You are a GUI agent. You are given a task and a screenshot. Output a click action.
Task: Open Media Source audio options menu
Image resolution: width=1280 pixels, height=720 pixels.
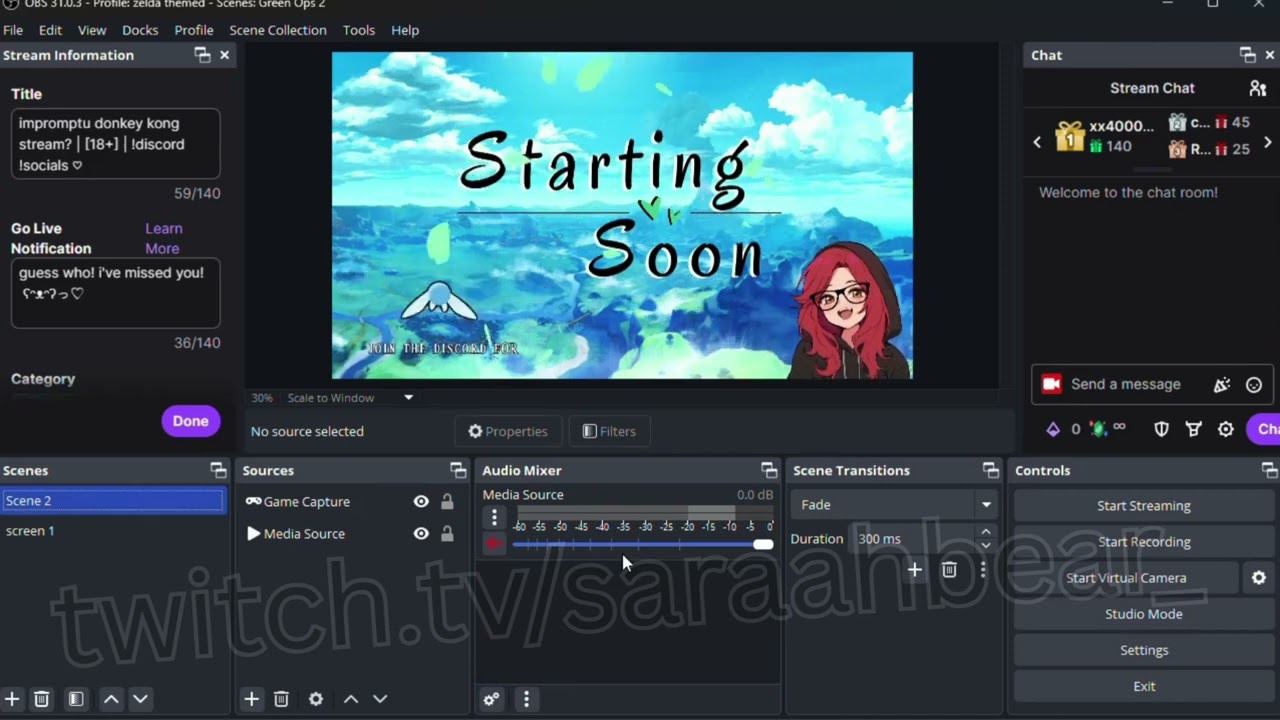pos(494,517)
